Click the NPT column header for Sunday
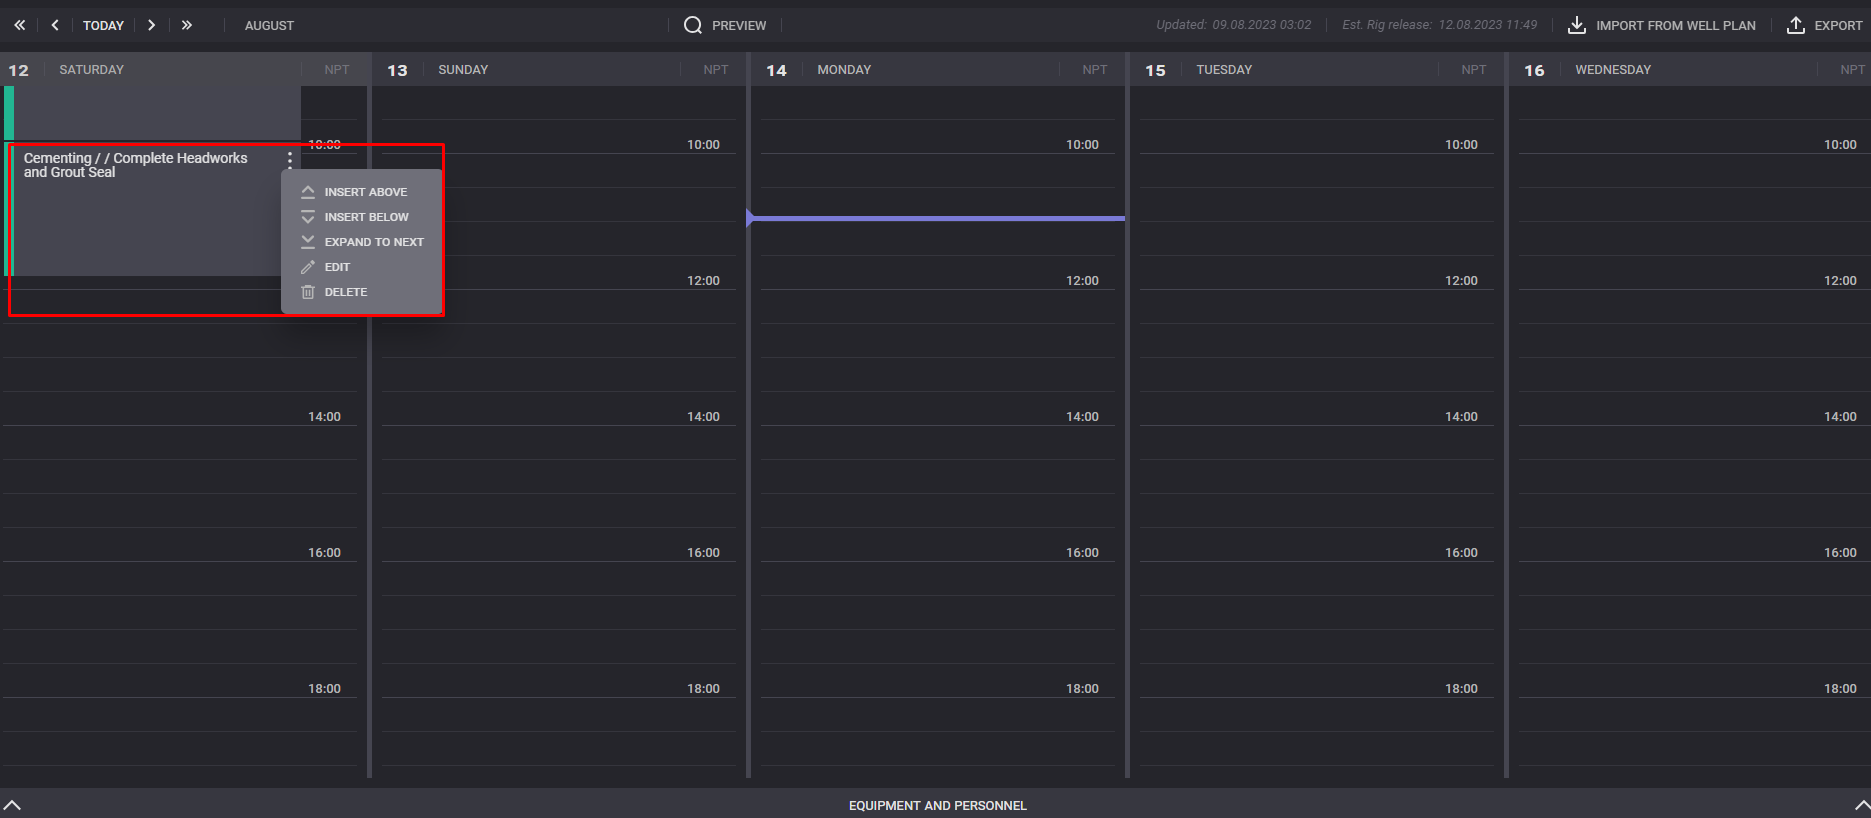 (715, 70)
